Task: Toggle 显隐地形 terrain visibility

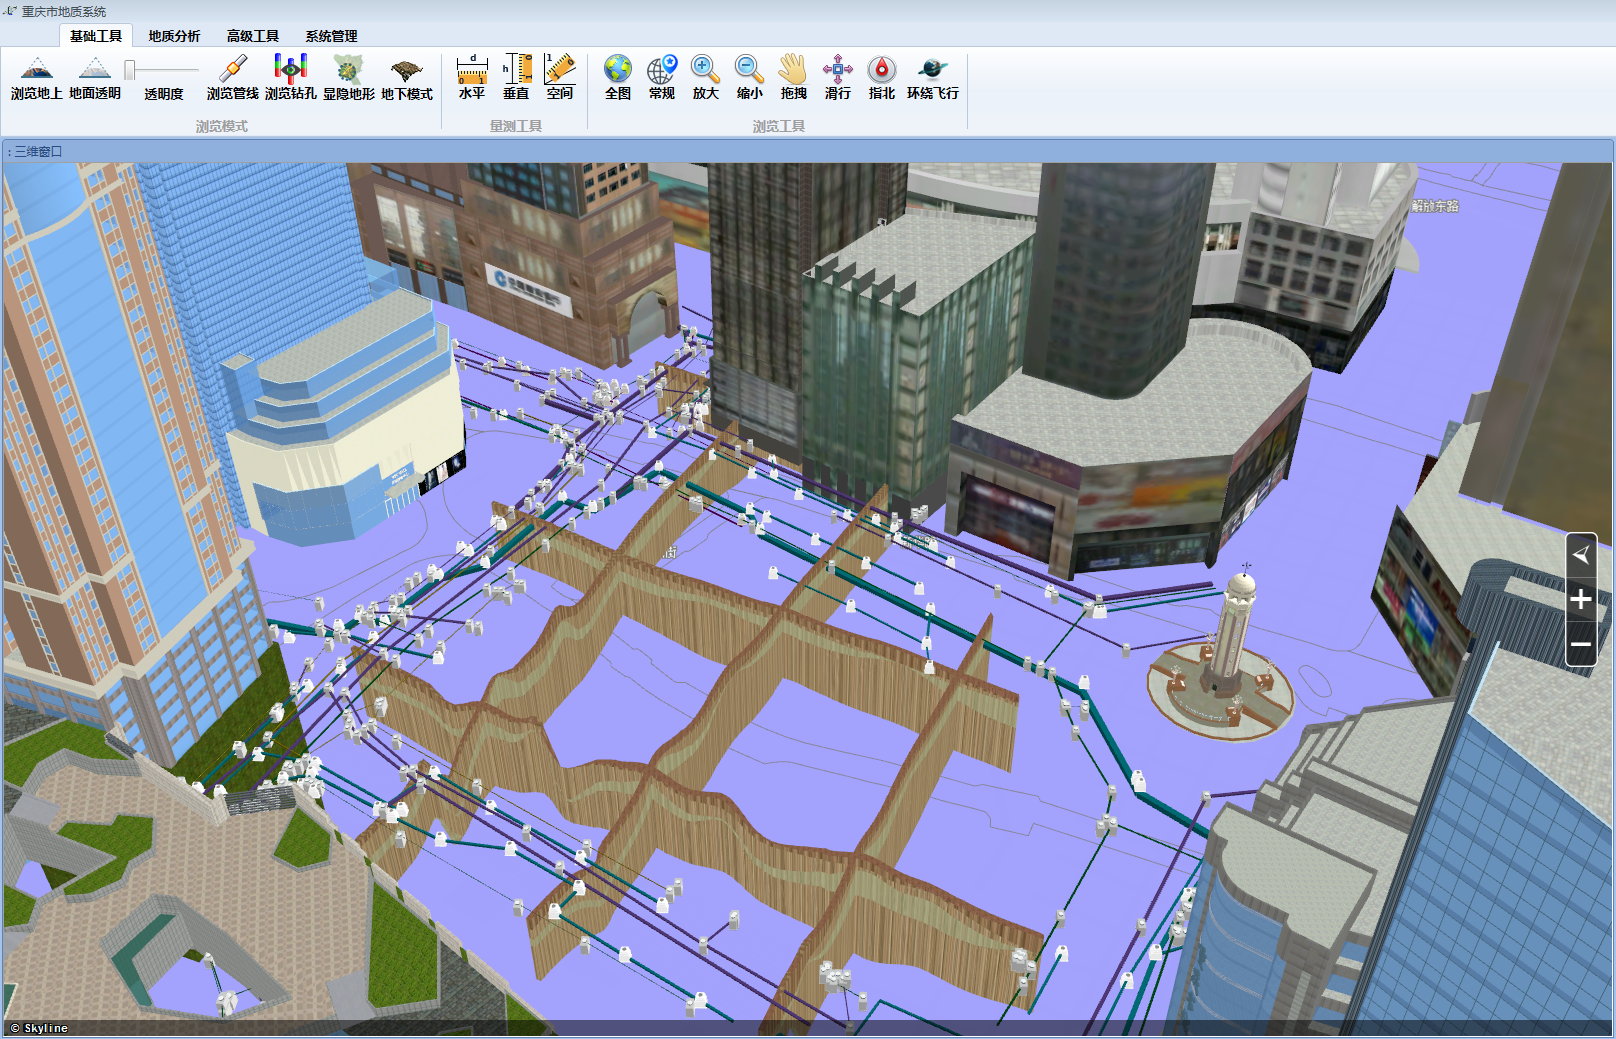Action: [349, 78]
